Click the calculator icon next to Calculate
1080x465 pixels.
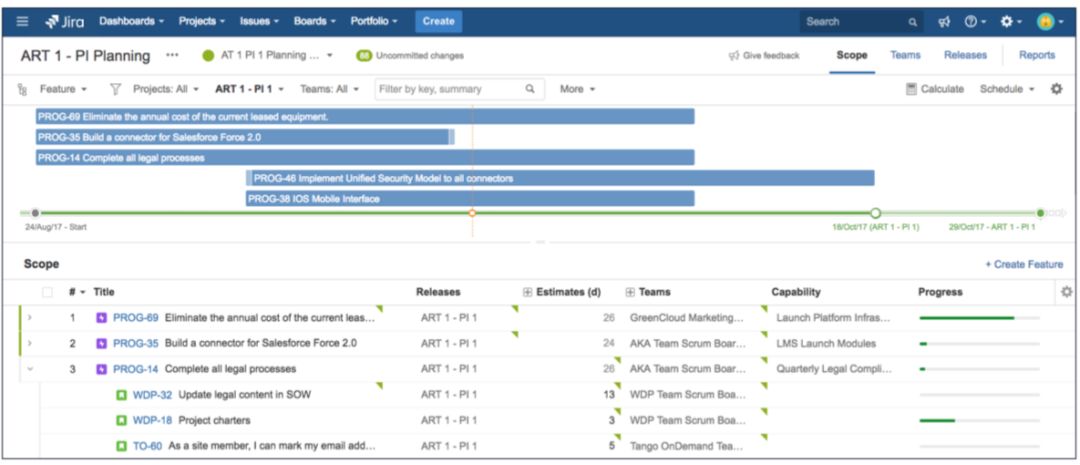tap(911, 89)
